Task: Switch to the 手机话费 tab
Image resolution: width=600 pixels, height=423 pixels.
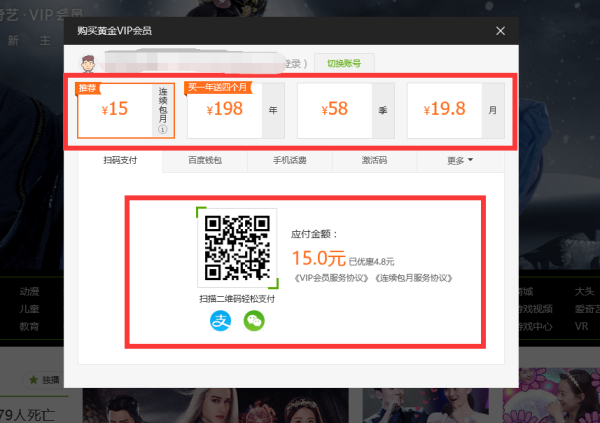Action: [290, 160]
